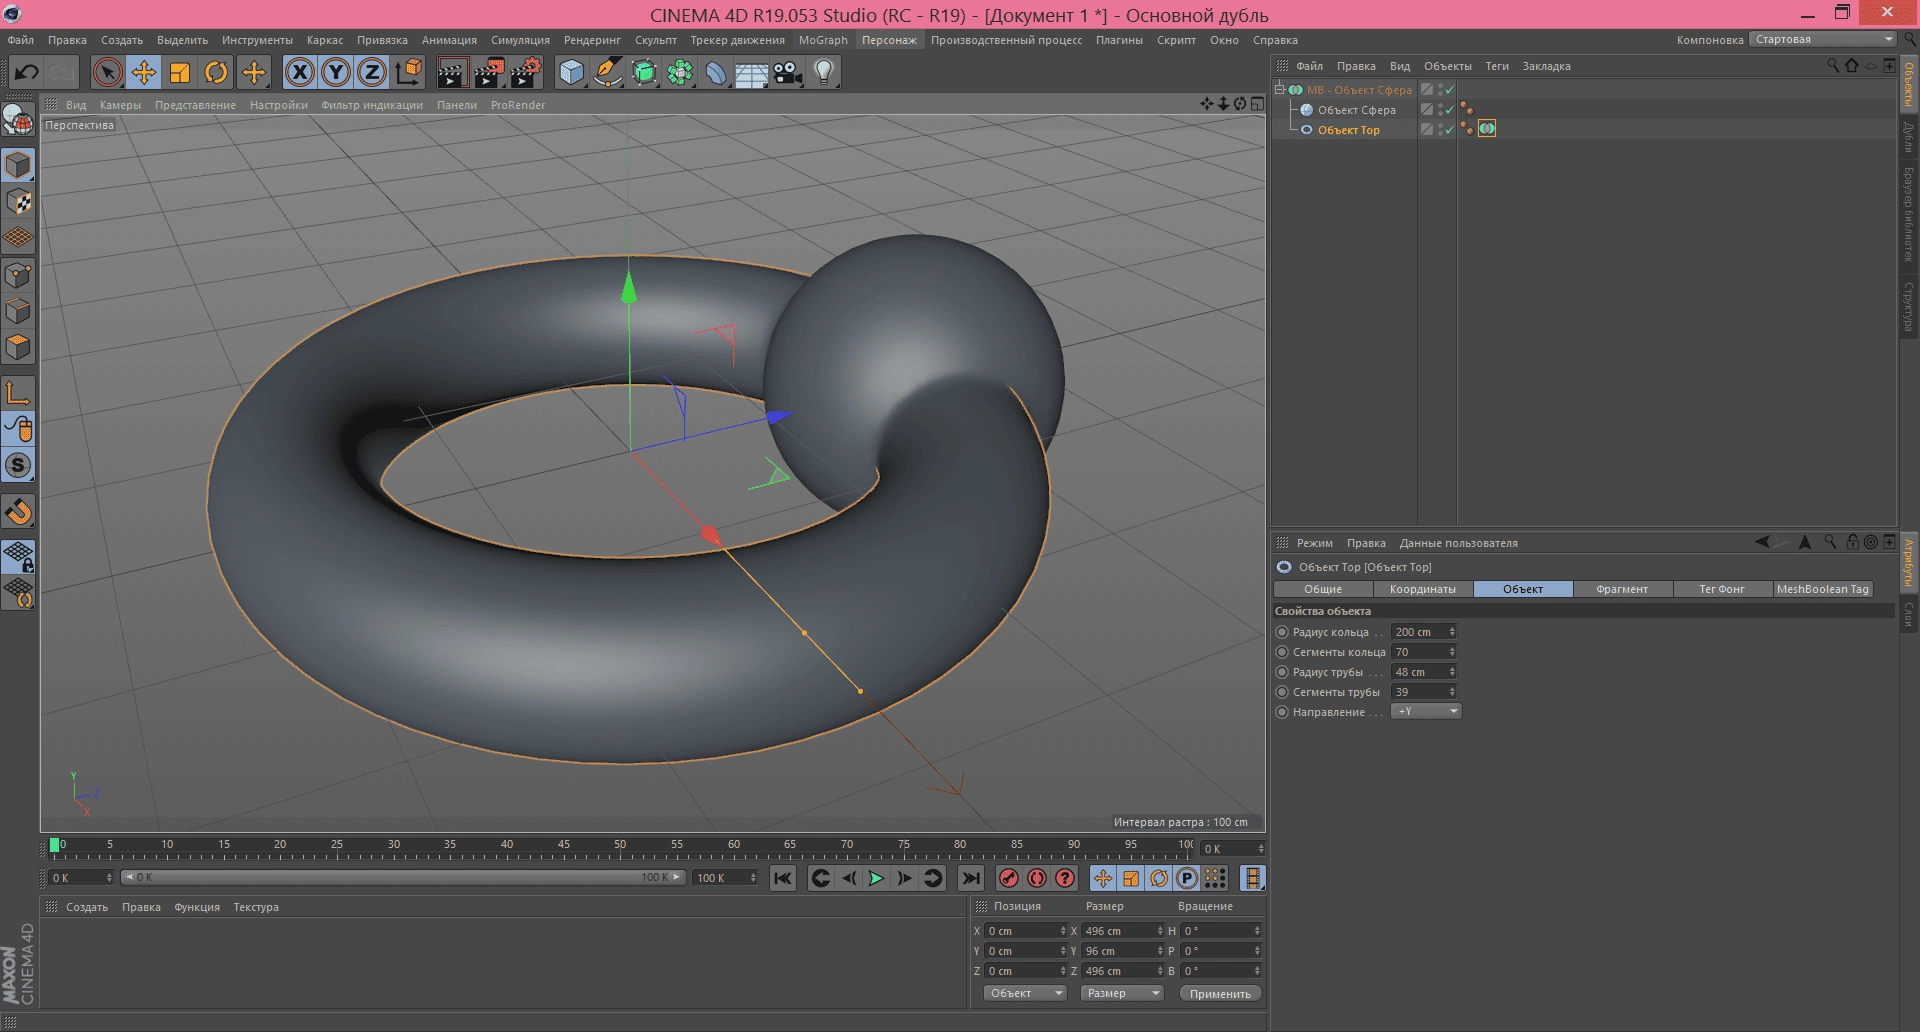Add a light with the bulb icon
Image resolution: width=1920 pixels, height=1032 pixels.
[x=824, y=72]
